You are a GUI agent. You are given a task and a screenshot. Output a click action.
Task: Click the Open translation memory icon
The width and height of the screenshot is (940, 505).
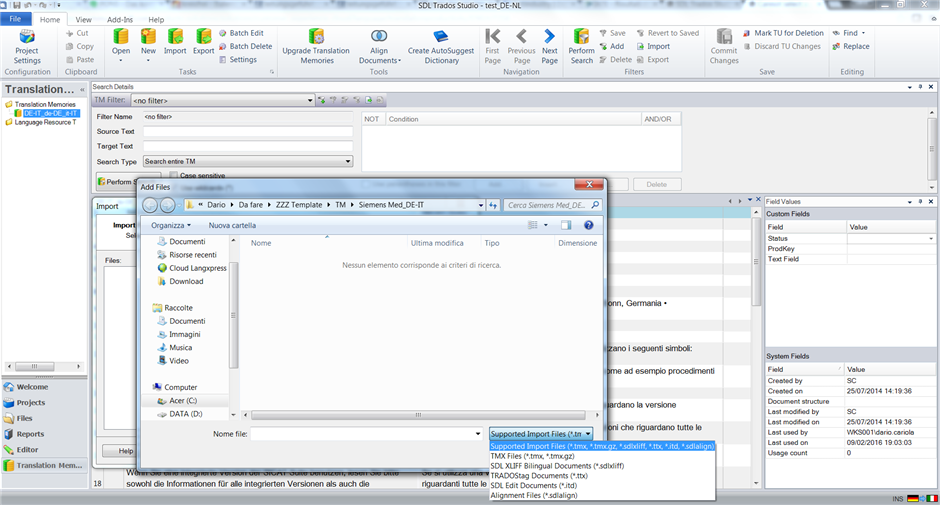pyautogui.click(x=121, y=37)
